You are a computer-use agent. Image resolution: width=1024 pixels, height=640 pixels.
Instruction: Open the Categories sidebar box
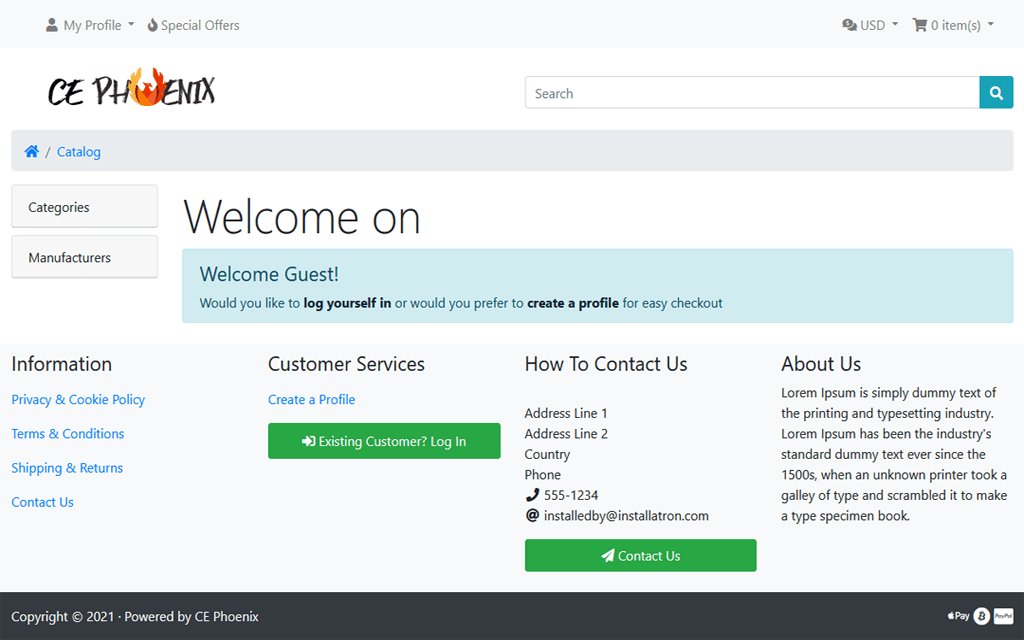pyautogui.click(x=85, y=206)
